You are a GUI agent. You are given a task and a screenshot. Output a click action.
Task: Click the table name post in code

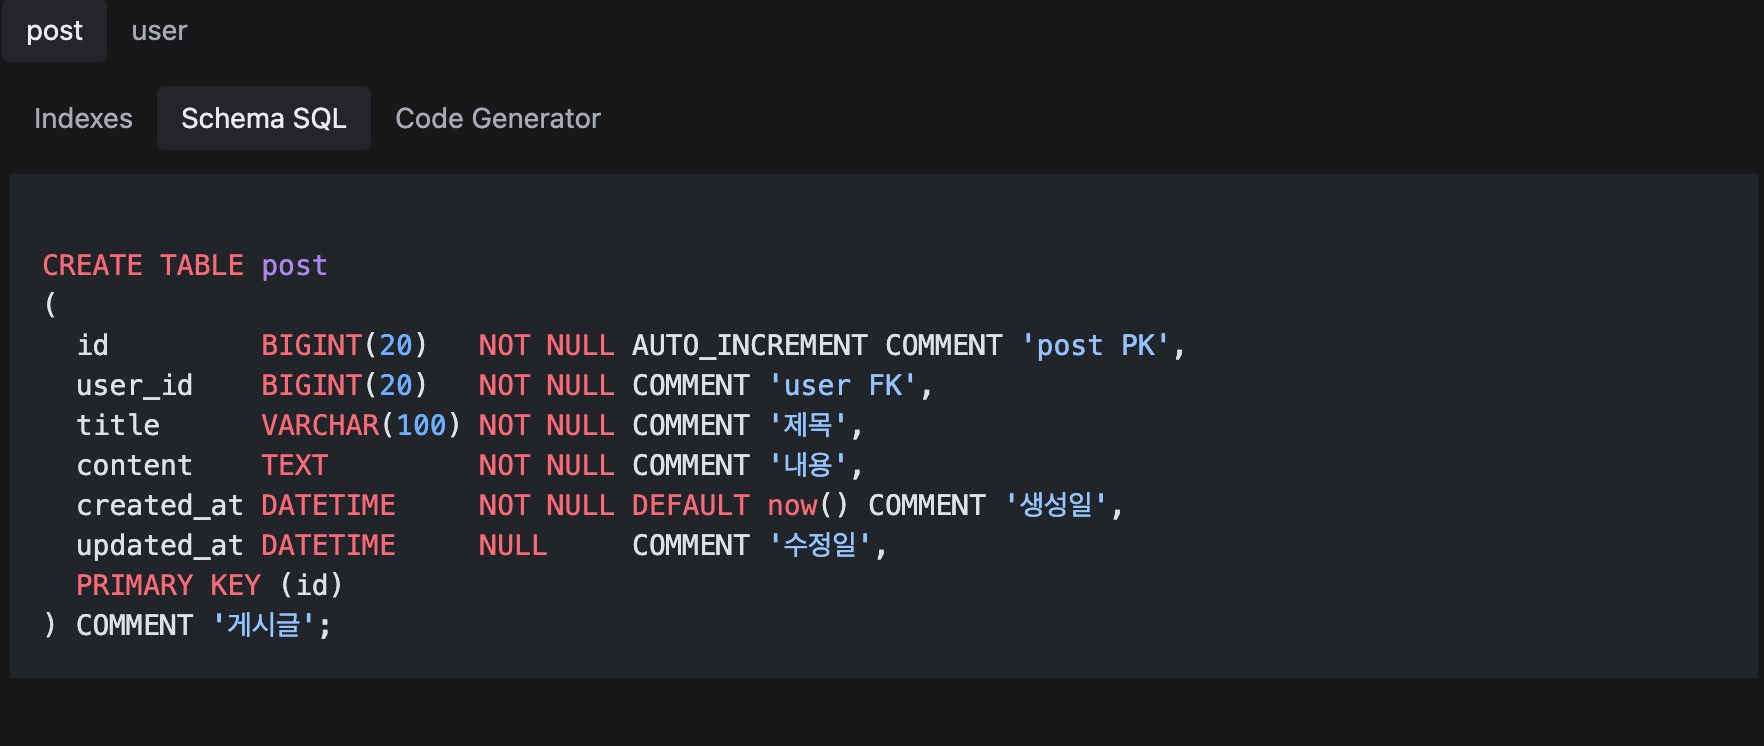[294, 265]
